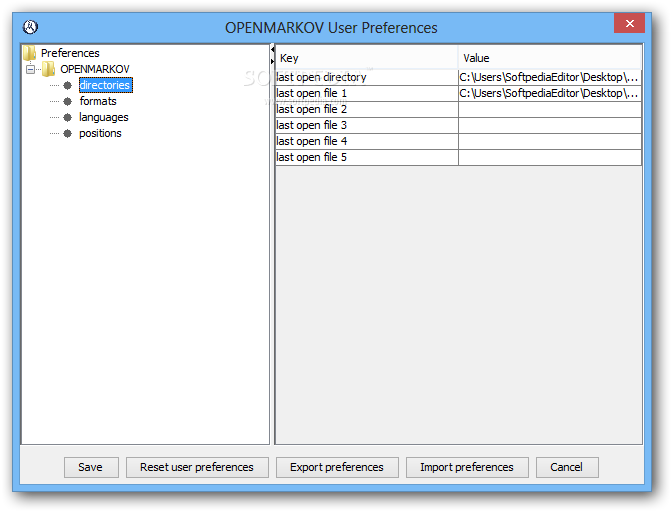
Task: Click empty value cell for last open file 5
Action: [x=550, y=157]
